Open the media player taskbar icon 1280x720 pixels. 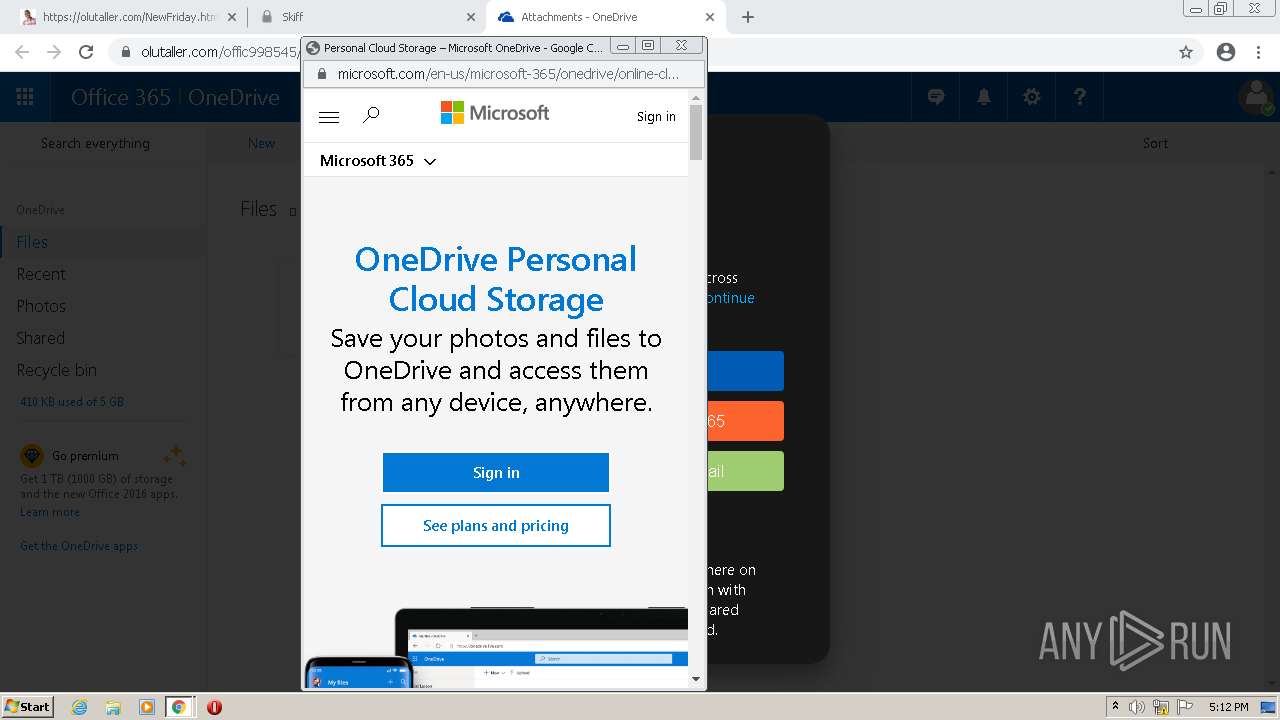(147, 707)
